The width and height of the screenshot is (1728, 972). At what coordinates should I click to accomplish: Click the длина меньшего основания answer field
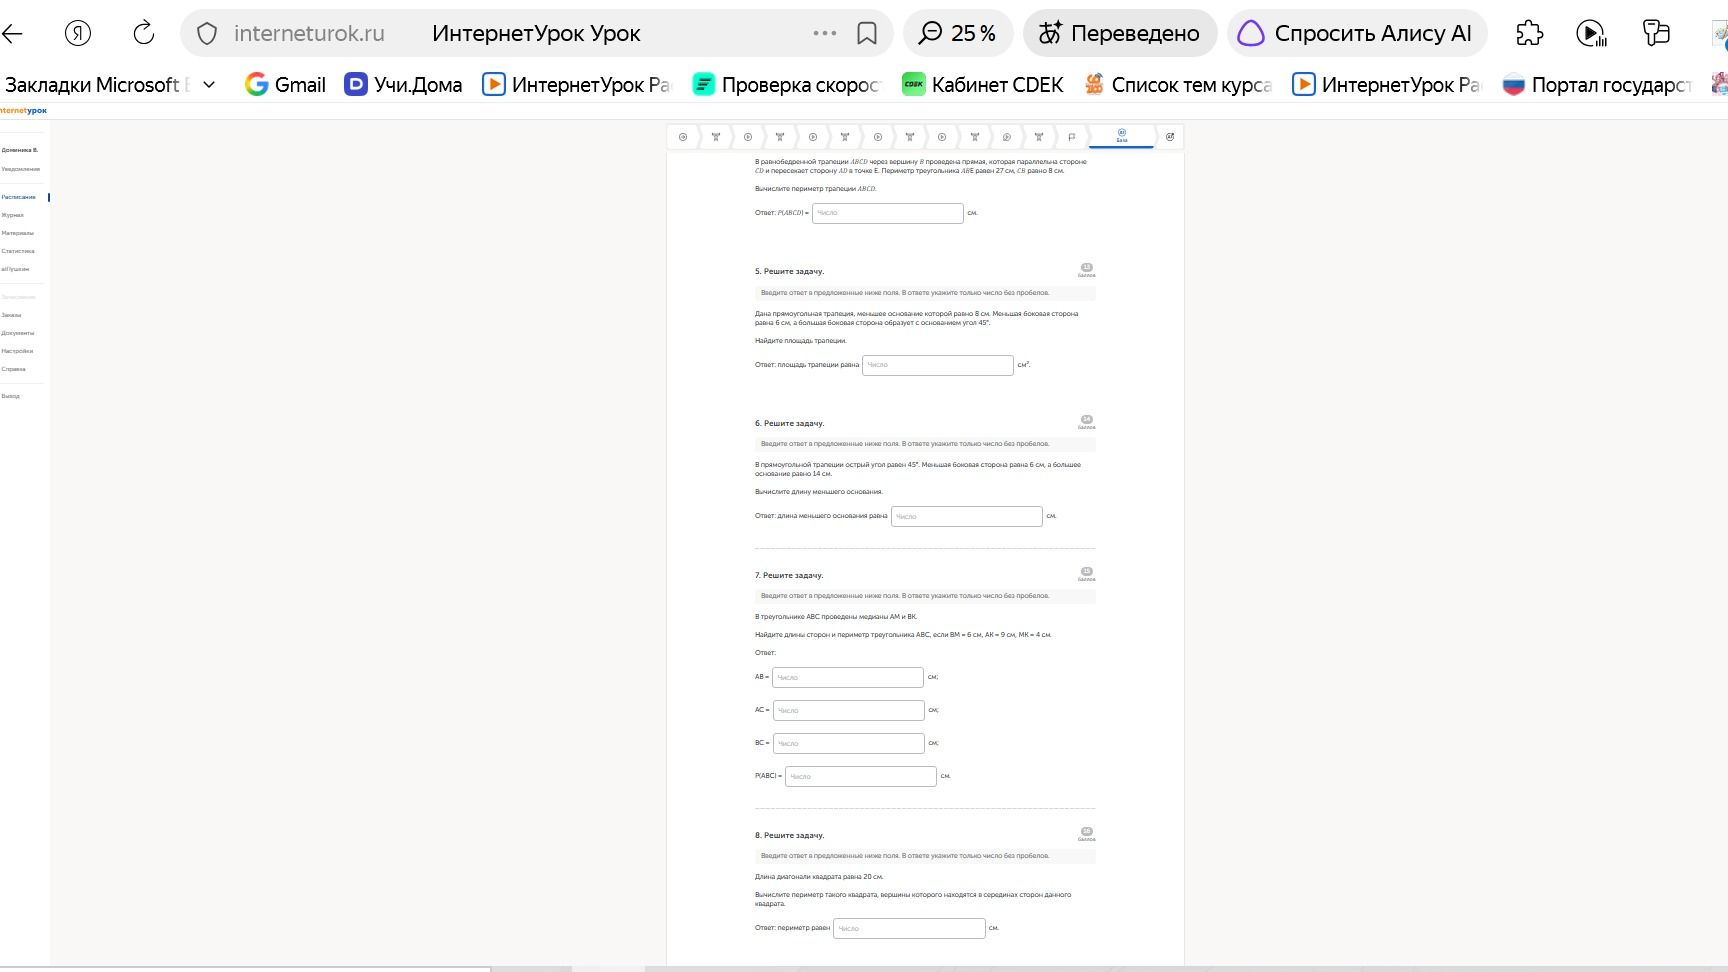(967, 516)
